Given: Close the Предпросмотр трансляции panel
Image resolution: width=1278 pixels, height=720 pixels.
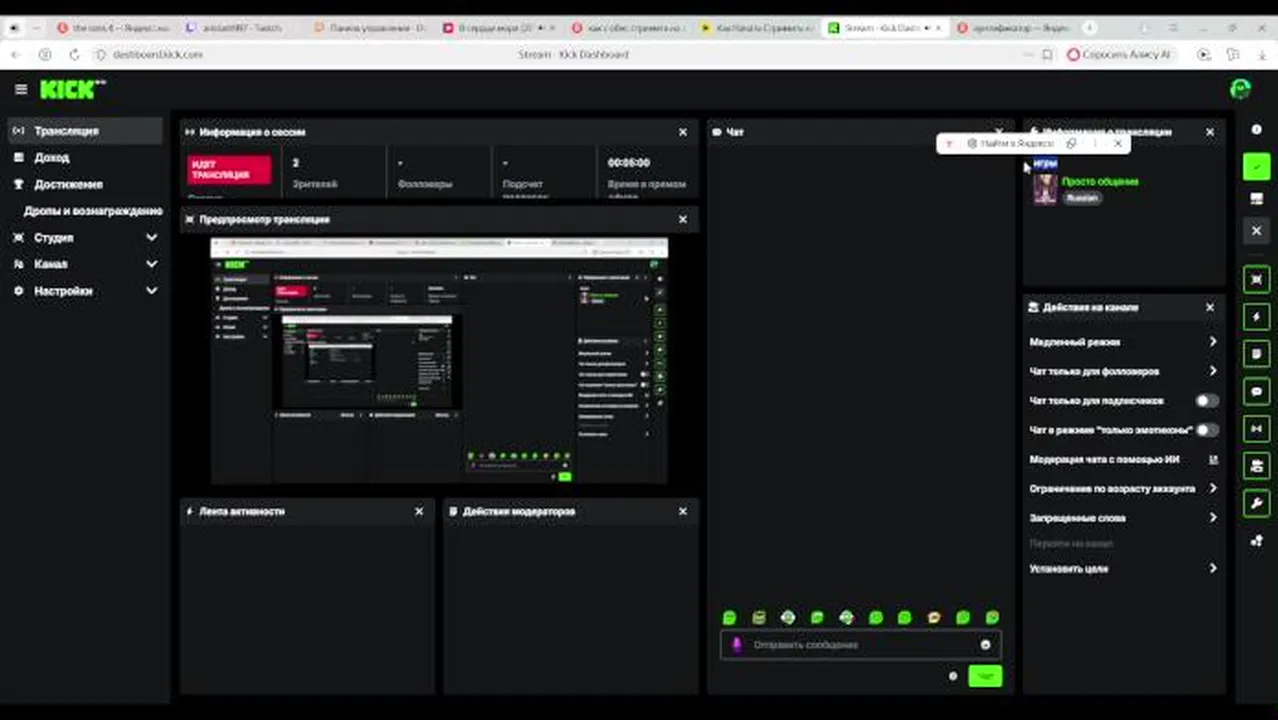Looking at the screenshot, I should click(x=683, y=219).
